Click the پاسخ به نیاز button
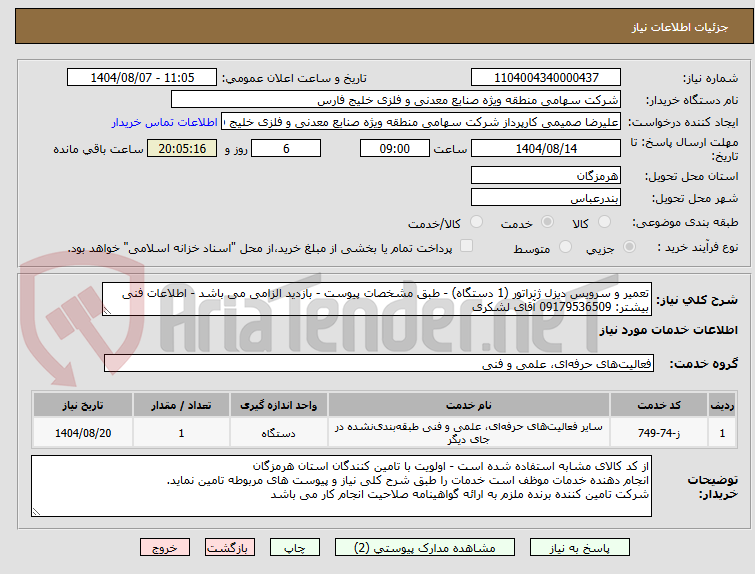The image size is (755, 574). point(580,548)
